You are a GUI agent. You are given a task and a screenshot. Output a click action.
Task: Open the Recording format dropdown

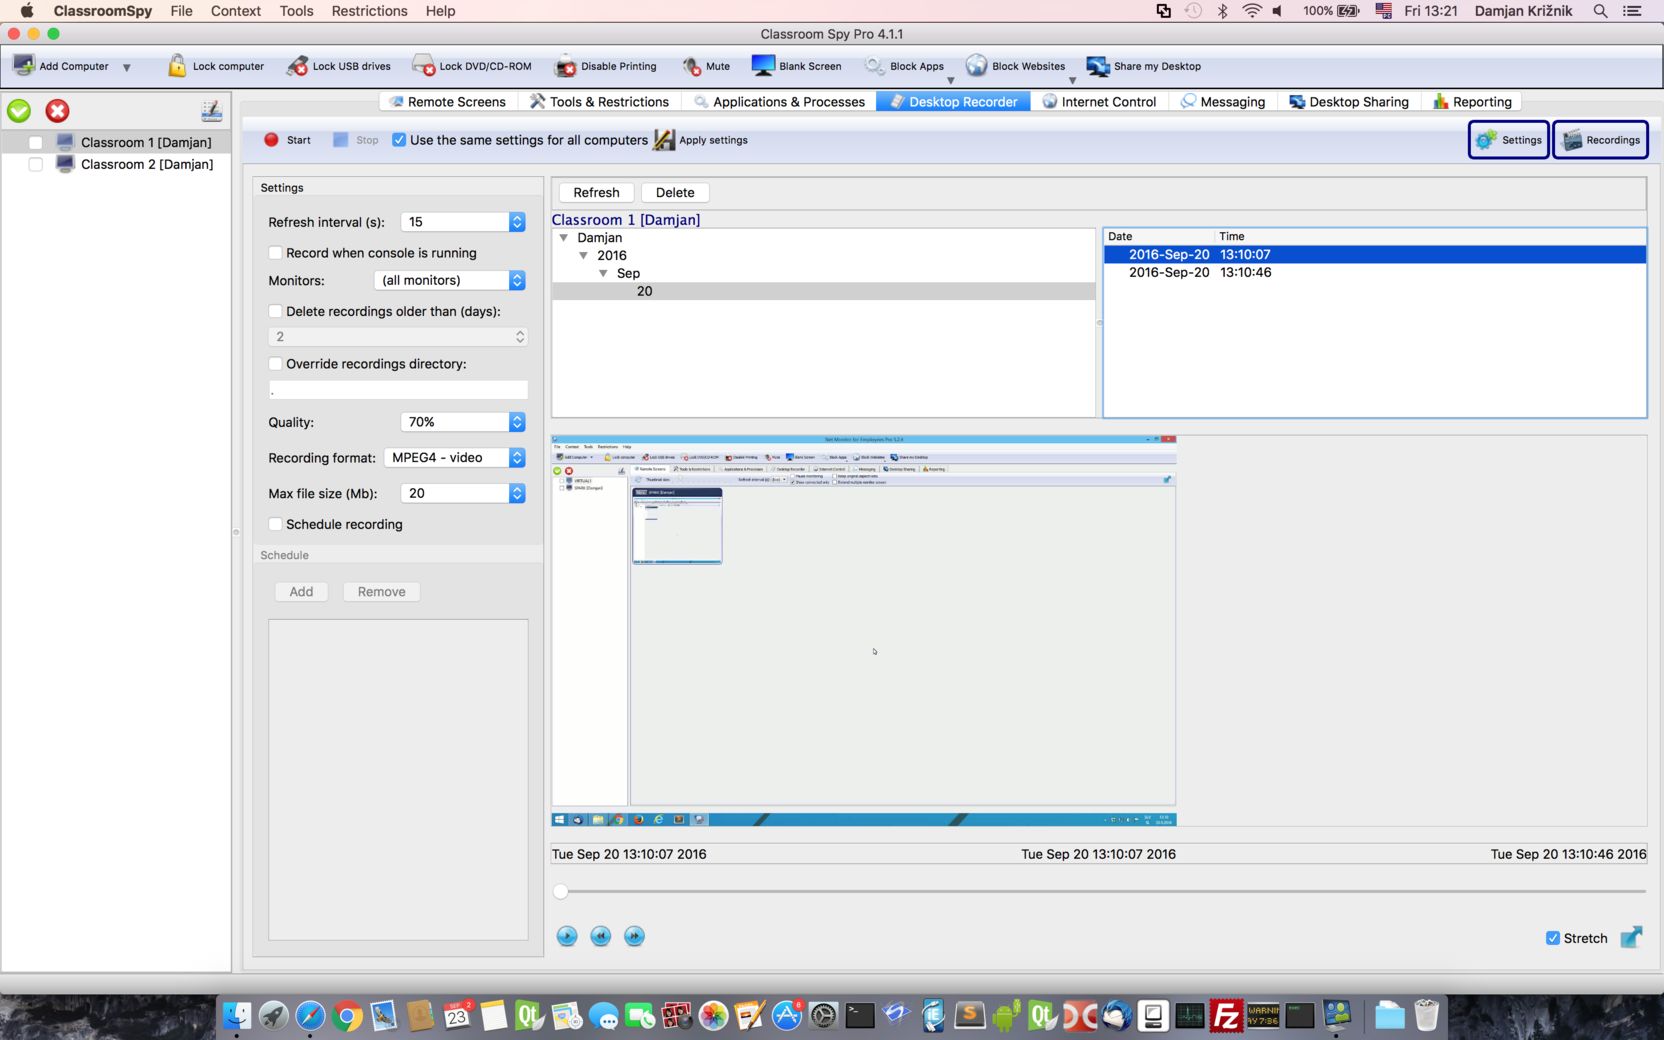455,457
